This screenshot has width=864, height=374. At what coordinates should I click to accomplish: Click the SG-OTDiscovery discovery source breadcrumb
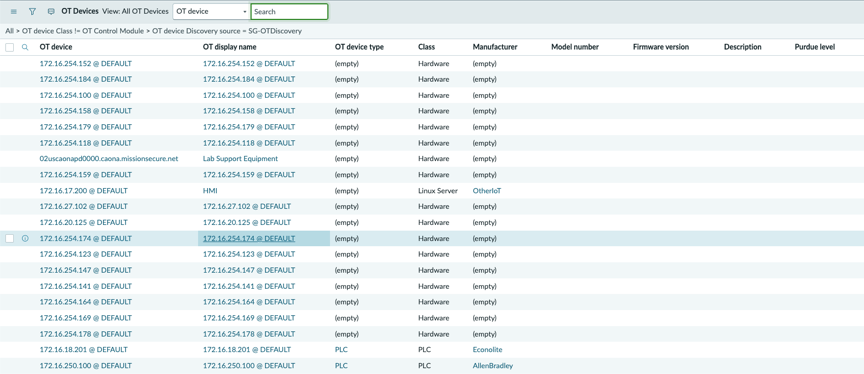click(227, 31)
